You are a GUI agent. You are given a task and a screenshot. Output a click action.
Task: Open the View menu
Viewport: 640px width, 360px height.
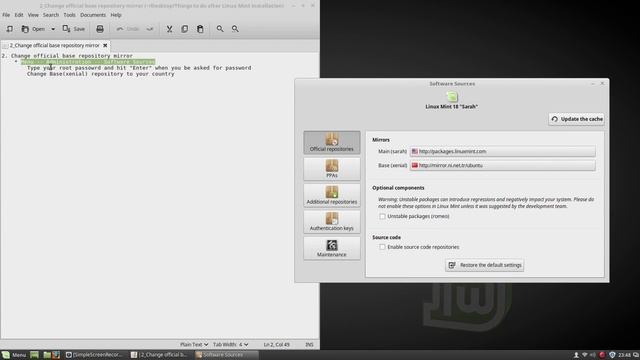click(33, 15)
